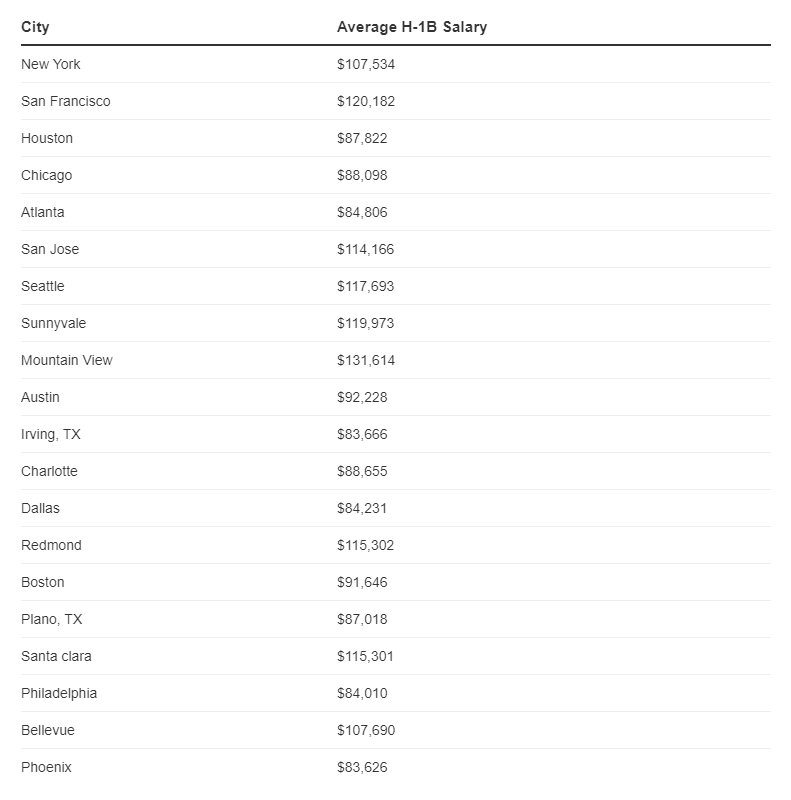The image size is (791, 800).
Task: Select the Boston city cell
Action: tap(43, 582)
